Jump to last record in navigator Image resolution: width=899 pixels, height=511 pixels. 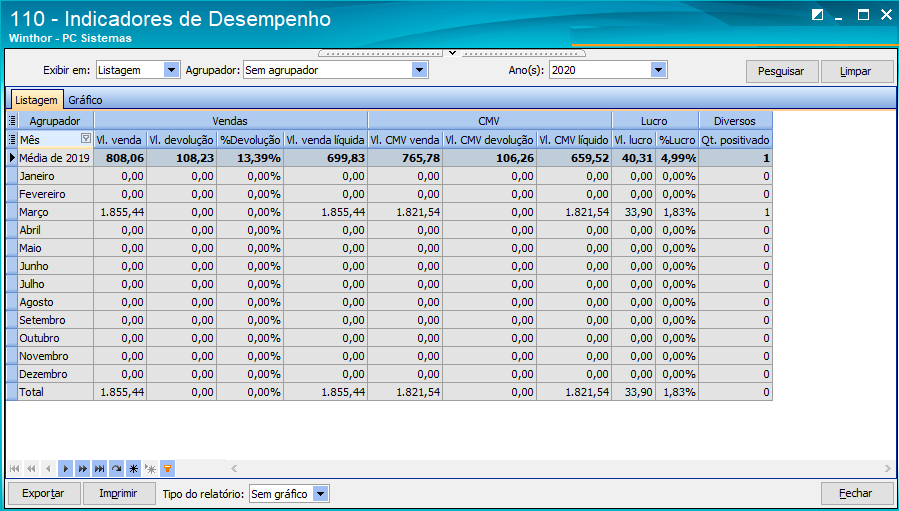100,469
